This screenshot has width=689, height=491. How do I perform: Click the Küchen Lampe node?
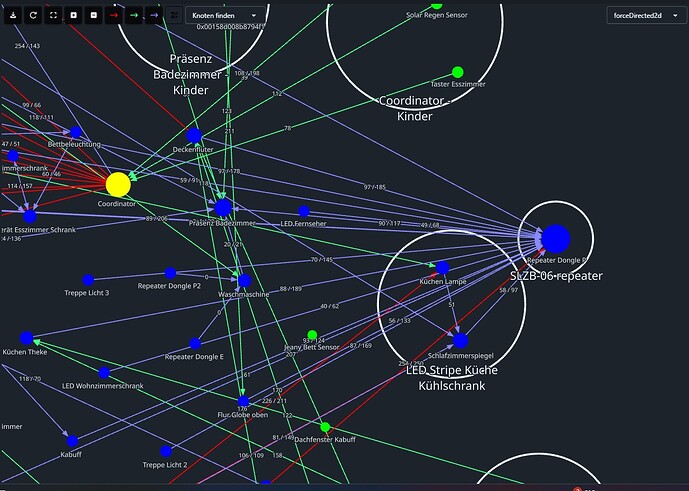[x=442, y=268]
